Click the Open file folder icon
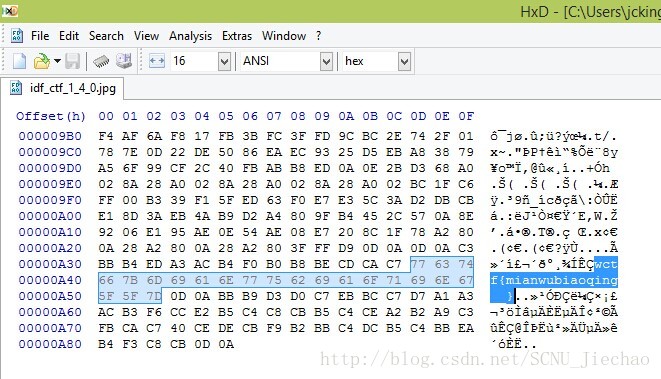 click(x=42, y=61)
